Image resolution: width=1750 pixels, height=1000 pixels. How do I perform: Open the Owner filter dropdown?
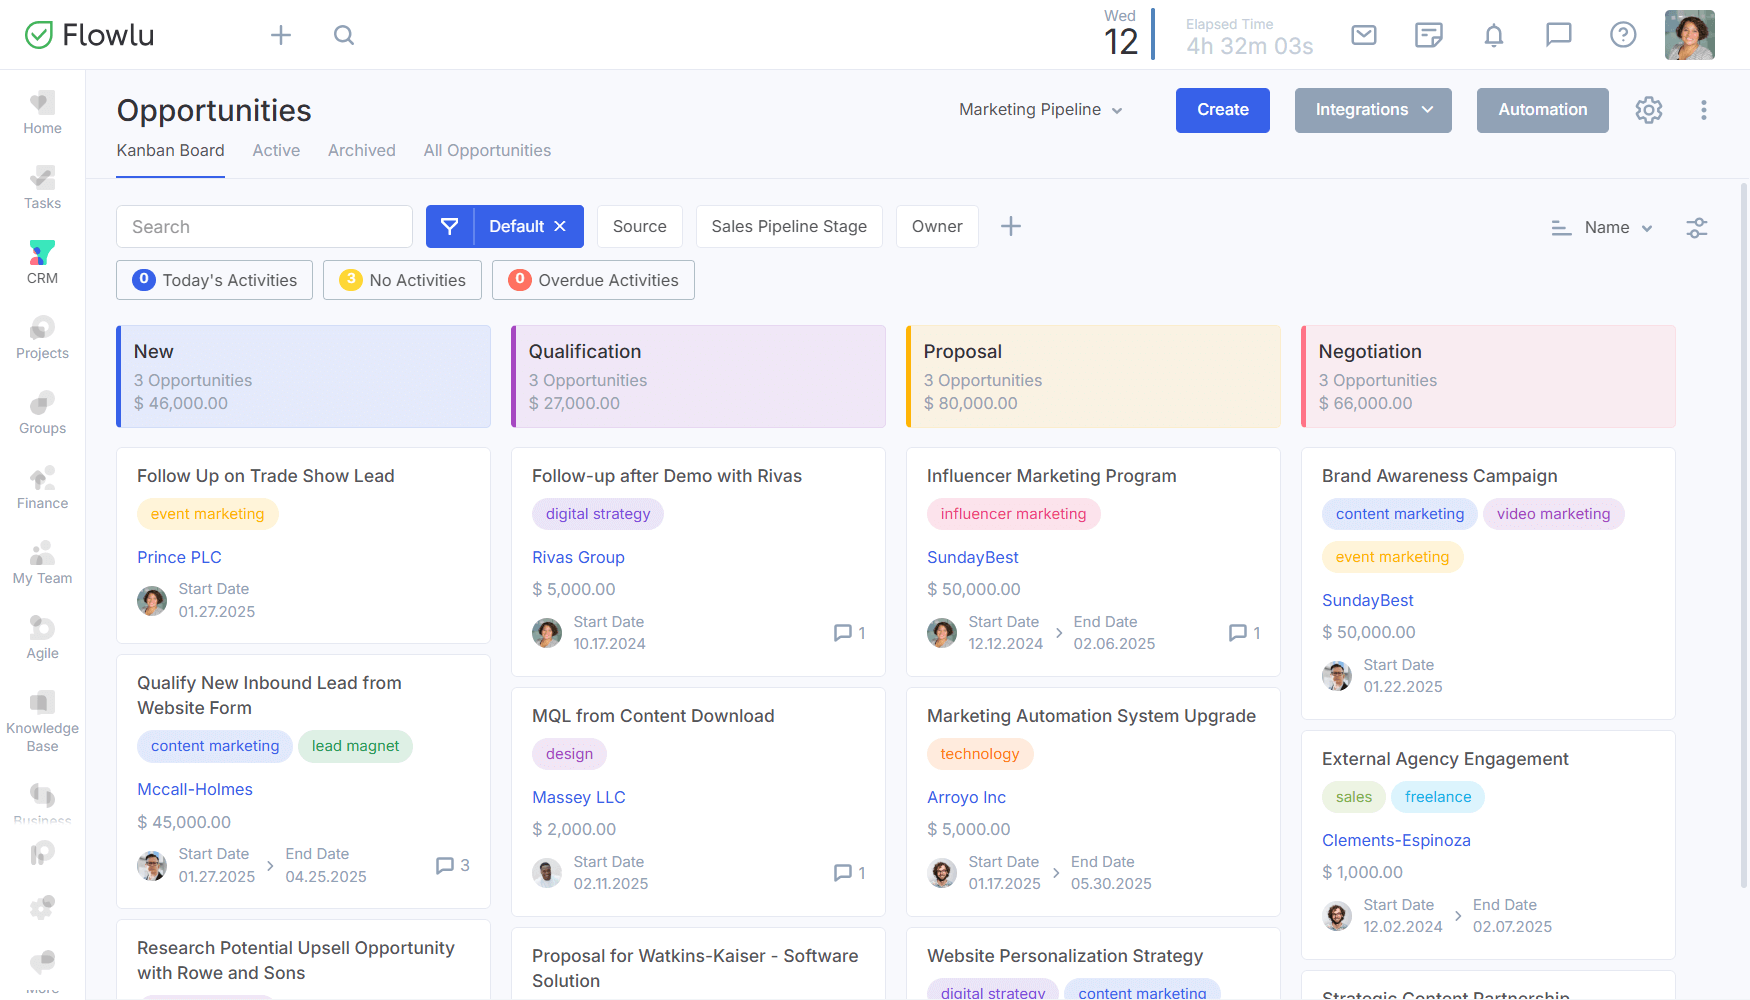pos(937,227)
